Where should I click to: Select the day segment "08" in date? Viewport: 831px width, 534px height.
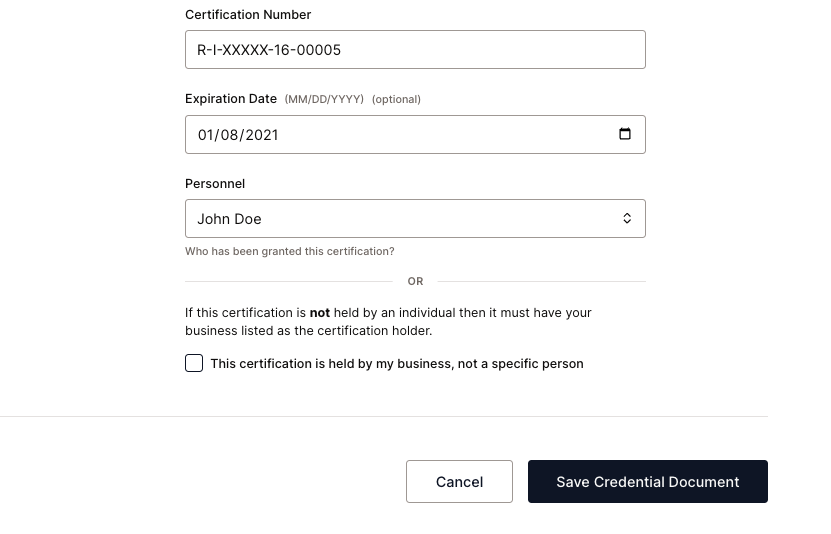pos(231,135)
